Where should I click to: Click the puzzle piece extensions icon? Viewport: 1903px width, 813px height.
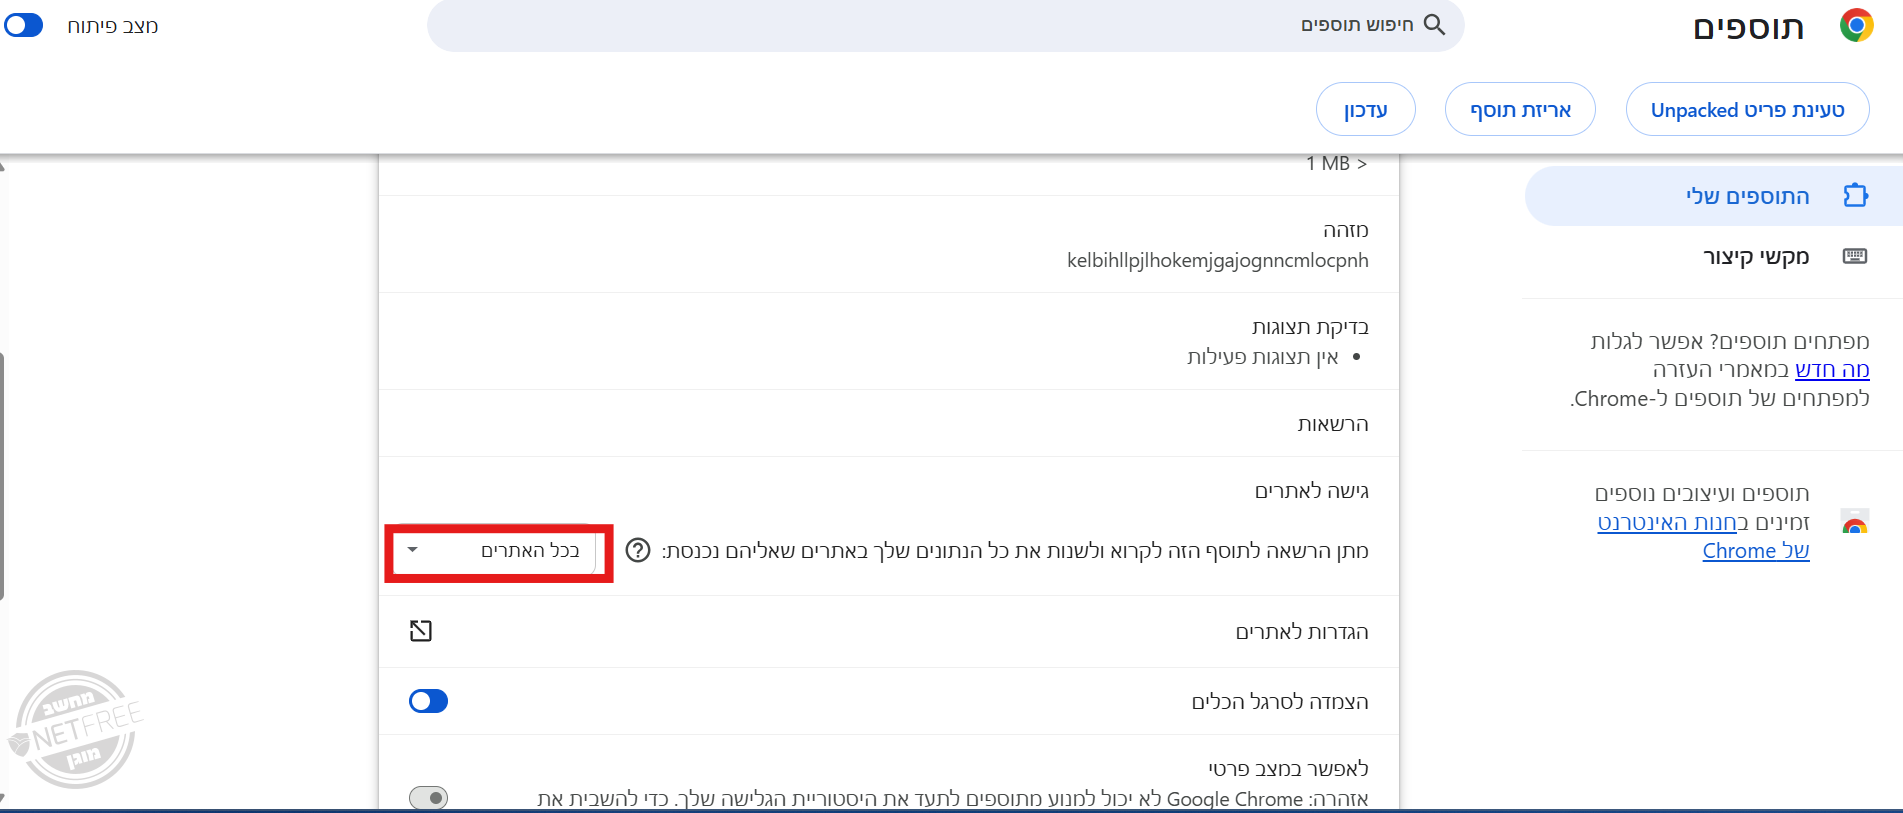[1855, 195]
